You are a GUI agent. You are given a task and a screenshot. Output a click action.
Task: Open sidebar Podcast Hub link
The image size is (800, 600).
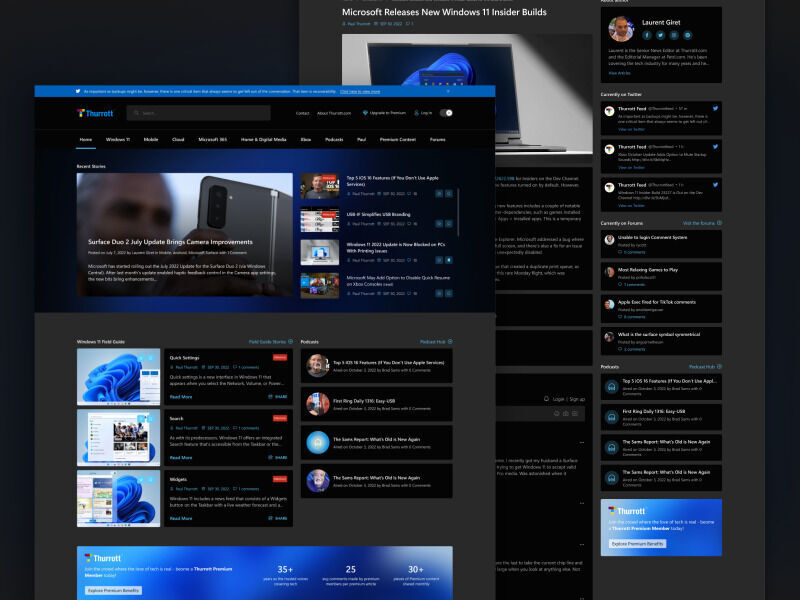705,367
